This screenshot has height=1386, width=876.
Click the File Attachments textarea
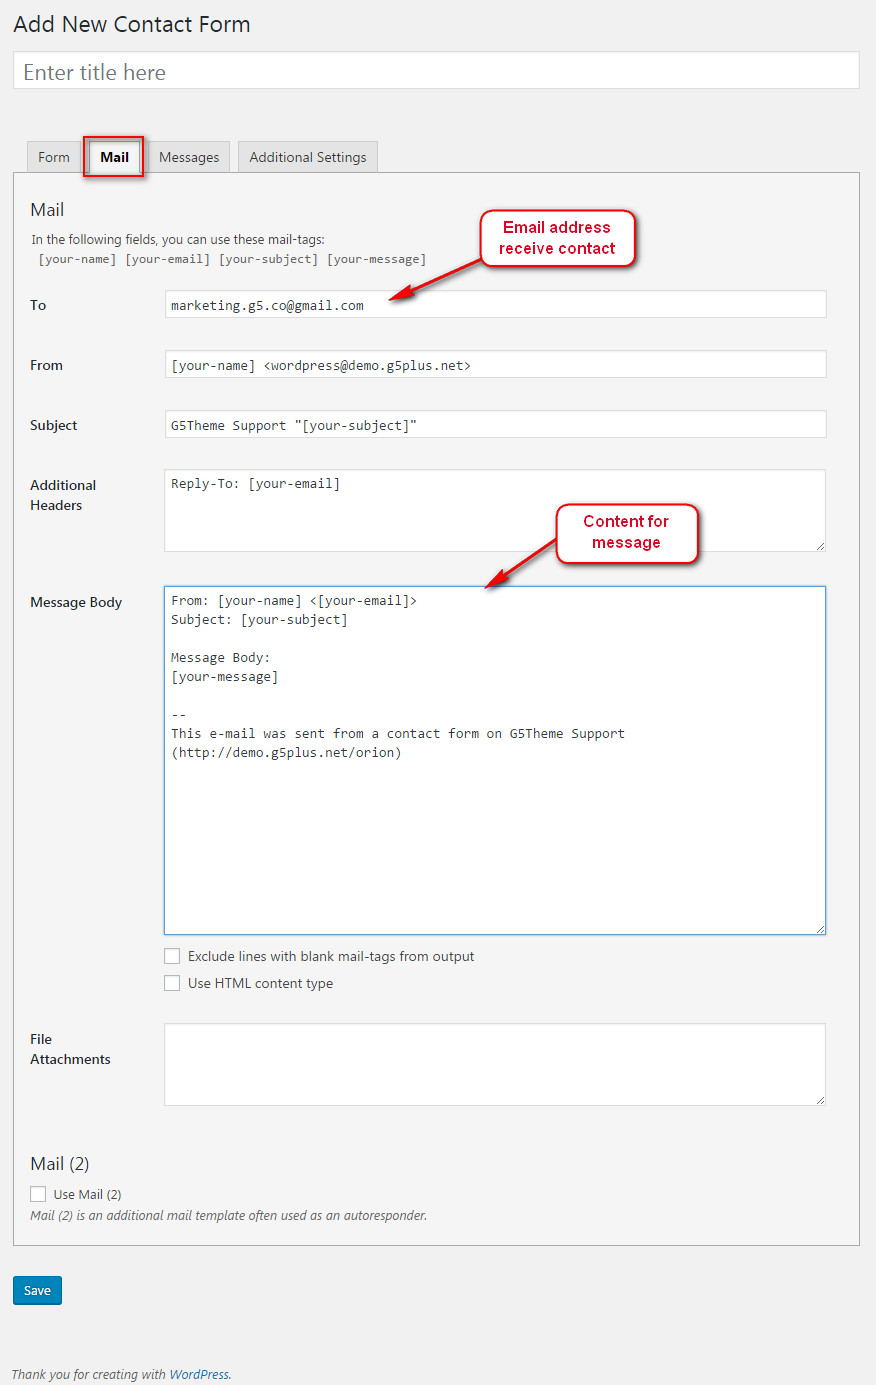pos(495,1065)
